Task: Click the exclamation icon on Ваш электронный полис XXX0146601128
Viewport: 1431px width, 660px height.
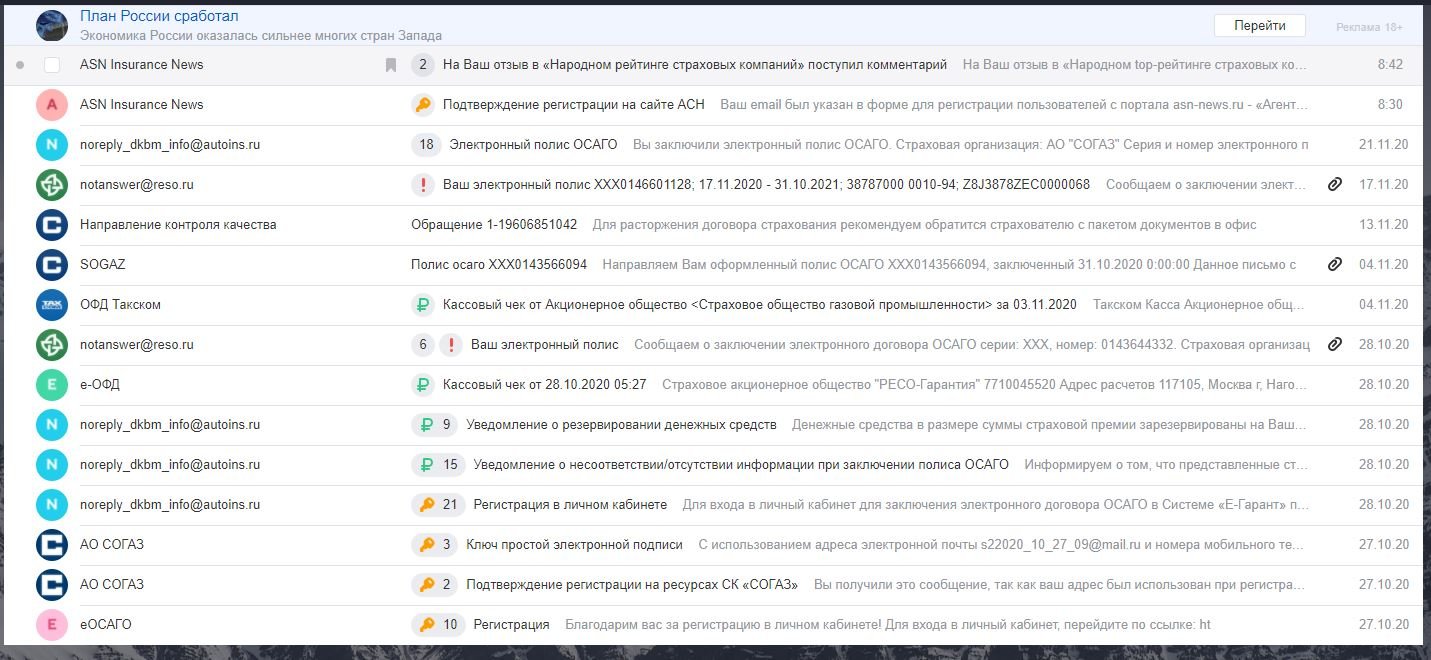Action: [x=423, y=185]
